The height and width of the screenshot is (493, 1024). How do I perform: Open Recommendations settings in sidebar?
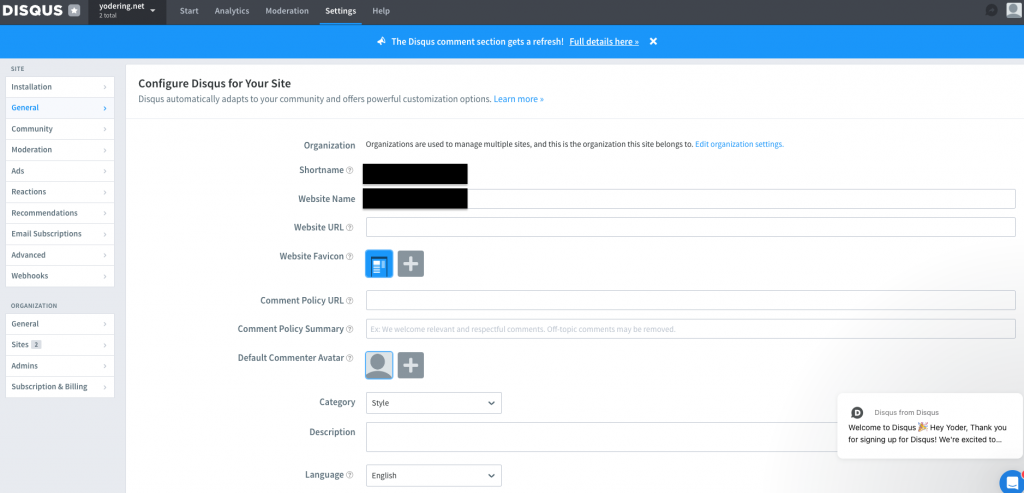59,213
